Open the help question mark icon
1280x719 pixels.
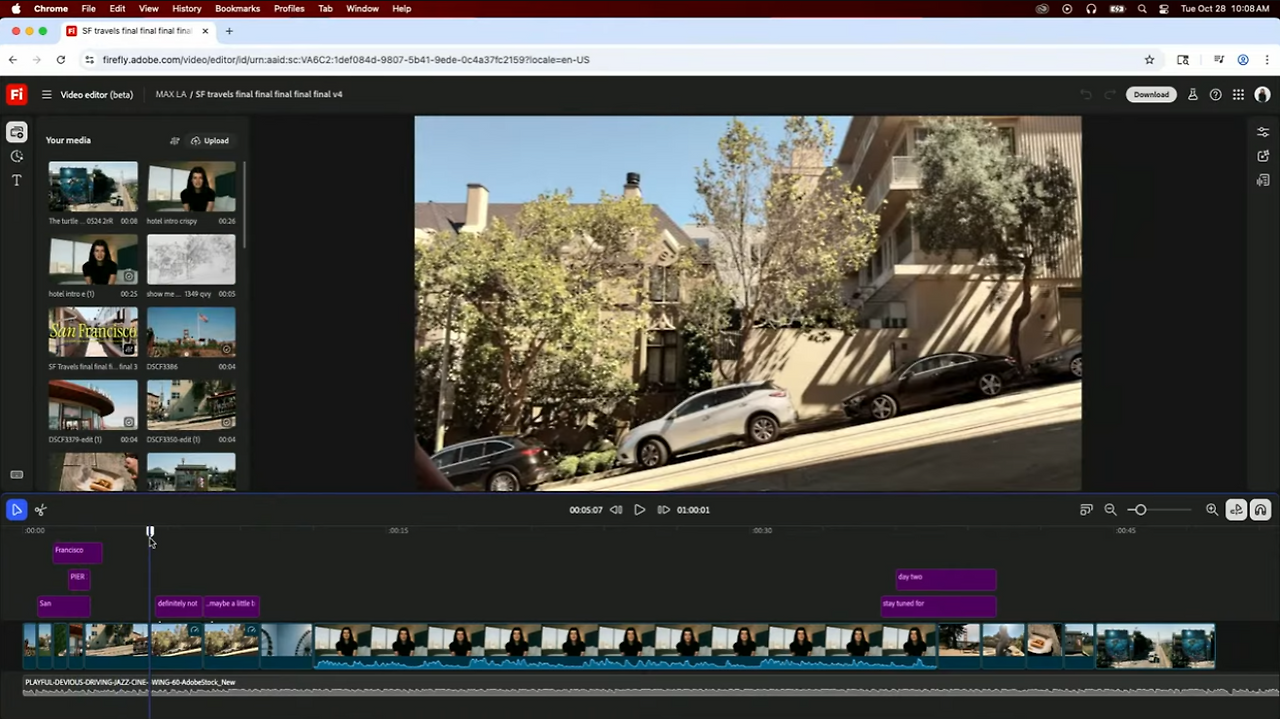click(x=1216, y=95)
